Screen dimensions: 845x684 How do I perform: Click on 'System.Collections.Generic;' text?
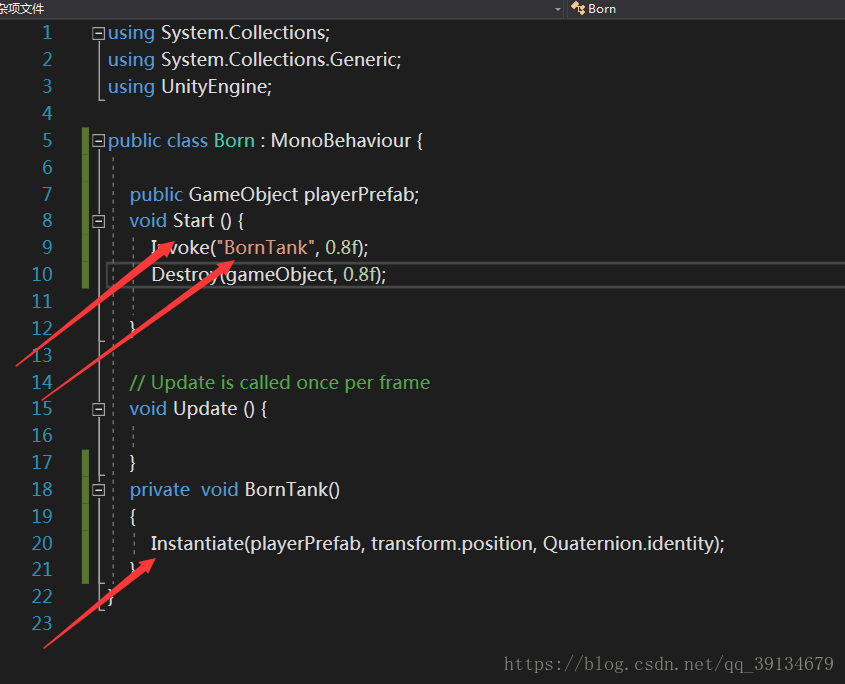click(x=281, y=60)
